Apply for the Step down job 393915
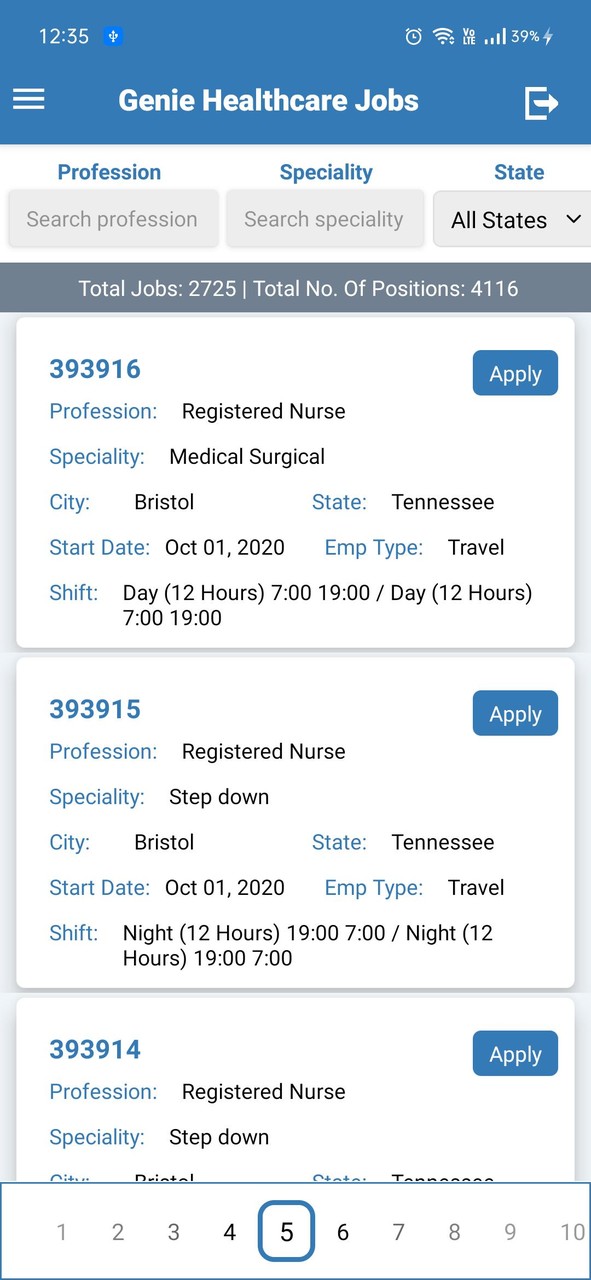The height and width of the screenshot is (1280, 591). point(515,713)
